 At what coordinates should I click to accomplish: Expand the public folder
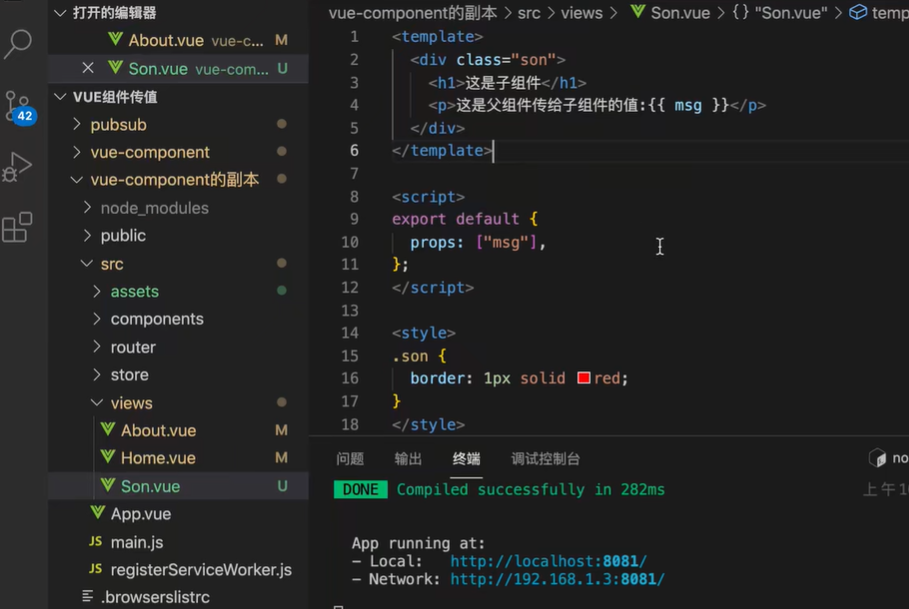coord(87,235)
